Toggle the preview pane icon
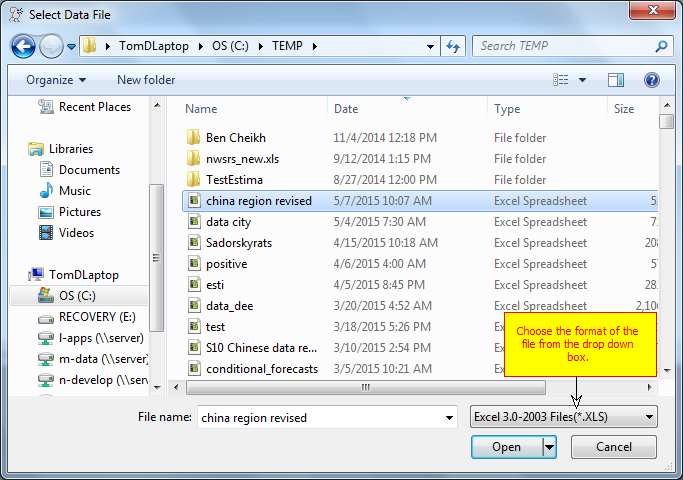This screenshot has width=683, height=480. point(616,80)
